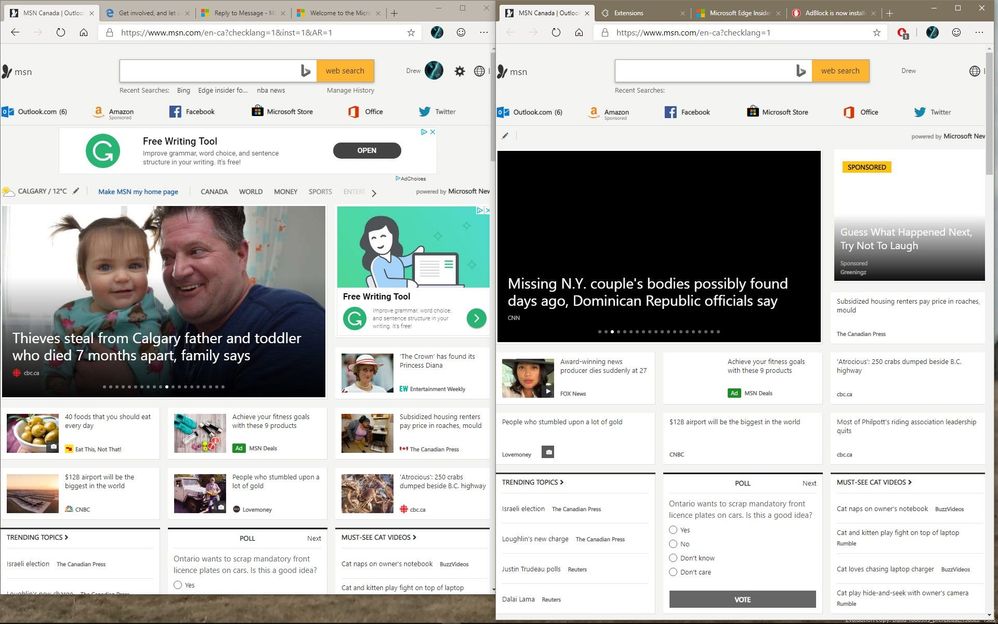Expand Must-See Cat Videos in left window
The width and height of the screenshot is (998, 624).
378,537
